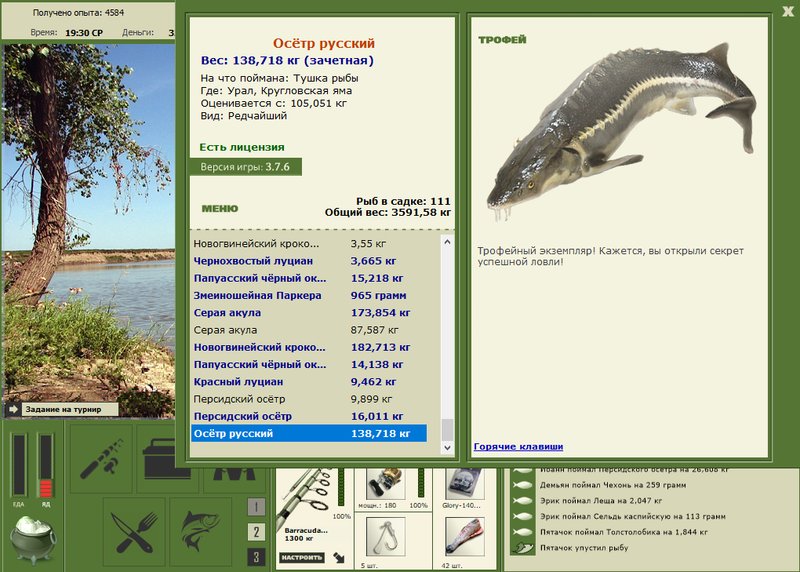Click the Версия игры: 3.7.6 label

tap(245, 167)
